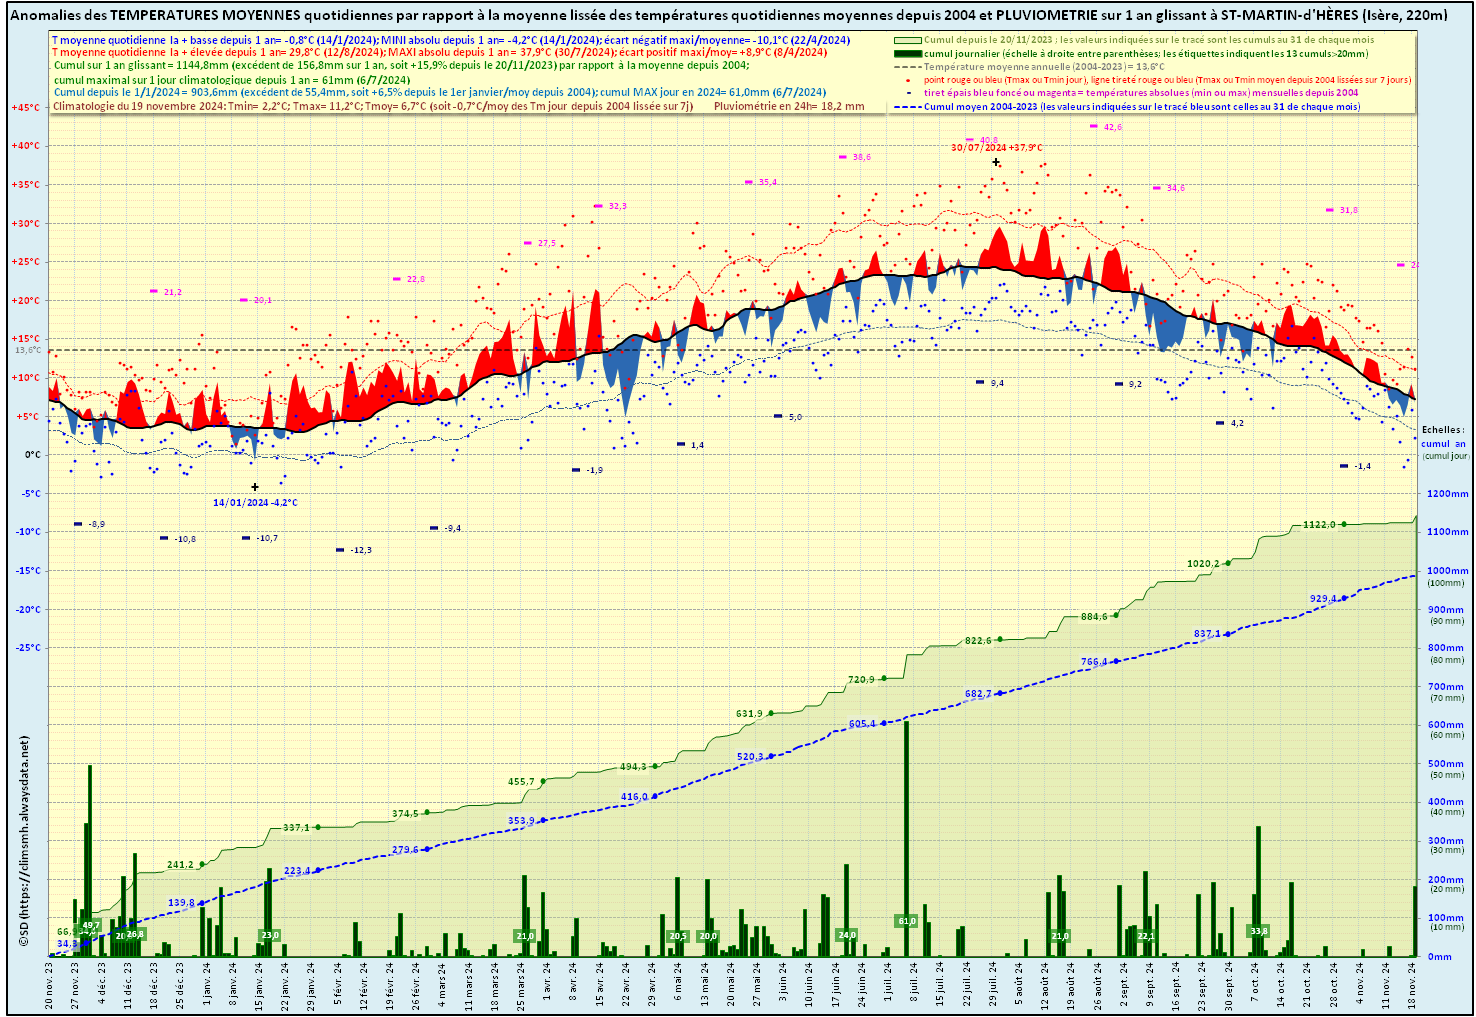Image resolution: width=1476 pixels, height=1017 pixels.
Task: Click the blue mean cumulative label '766,4'
Action: pyautogui.click(x=1094, y=661)
